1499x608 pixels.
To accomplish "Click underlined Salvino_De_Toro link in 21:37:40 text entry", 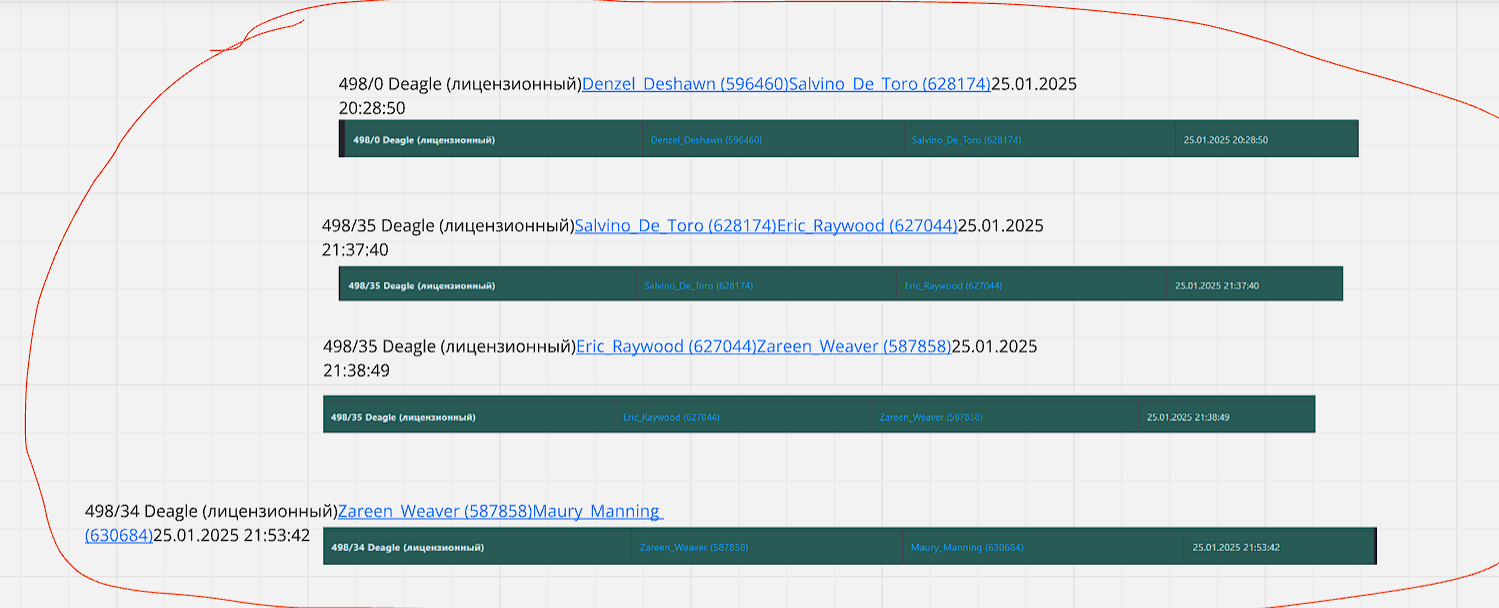I will click(675, 226).
